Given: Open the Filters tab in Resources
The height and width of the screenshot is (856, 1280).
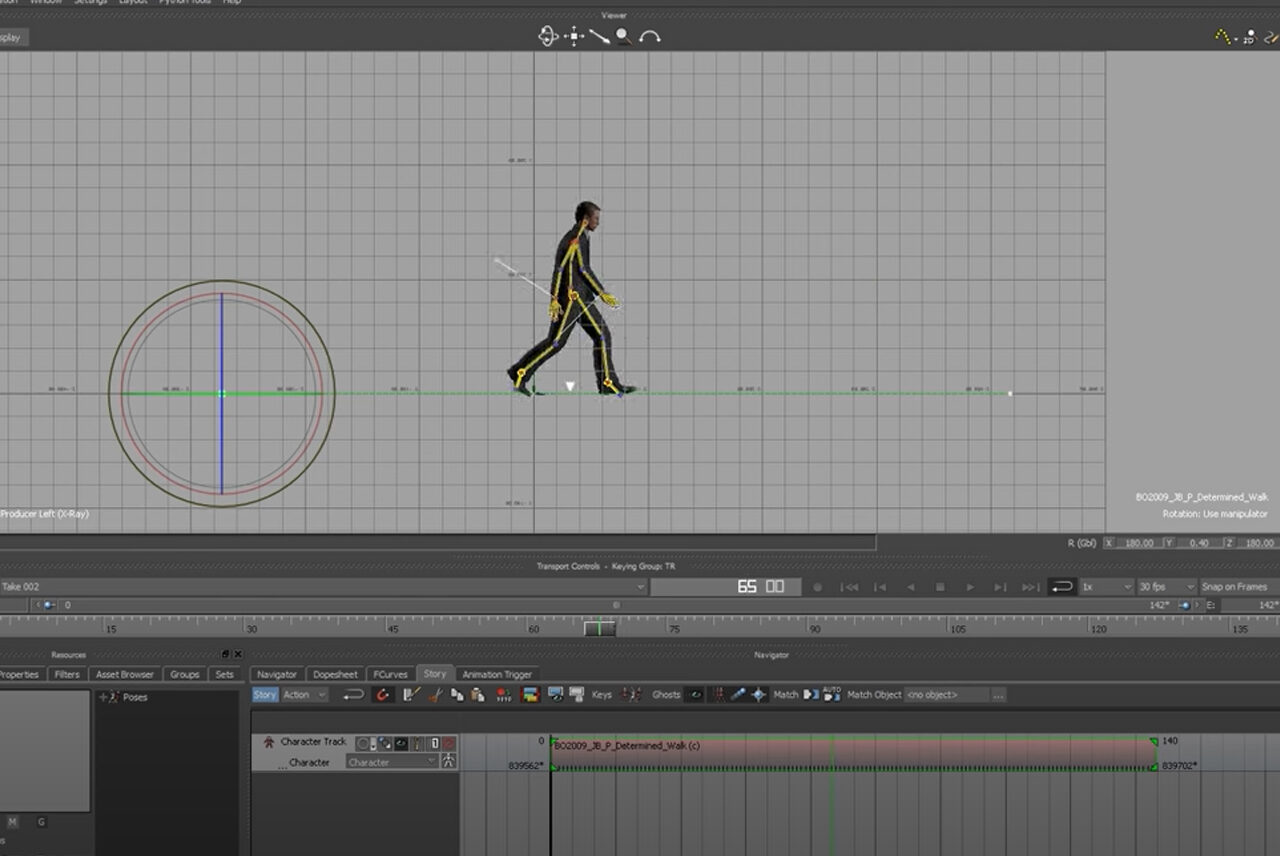Looking at the screenshot, I should click(x=67, y=675).
